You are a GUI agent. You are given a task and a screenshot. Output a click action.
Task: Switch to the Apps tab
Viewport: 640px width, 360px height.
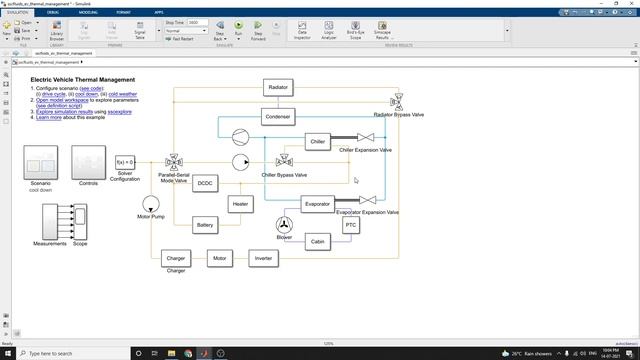point(159,12)
